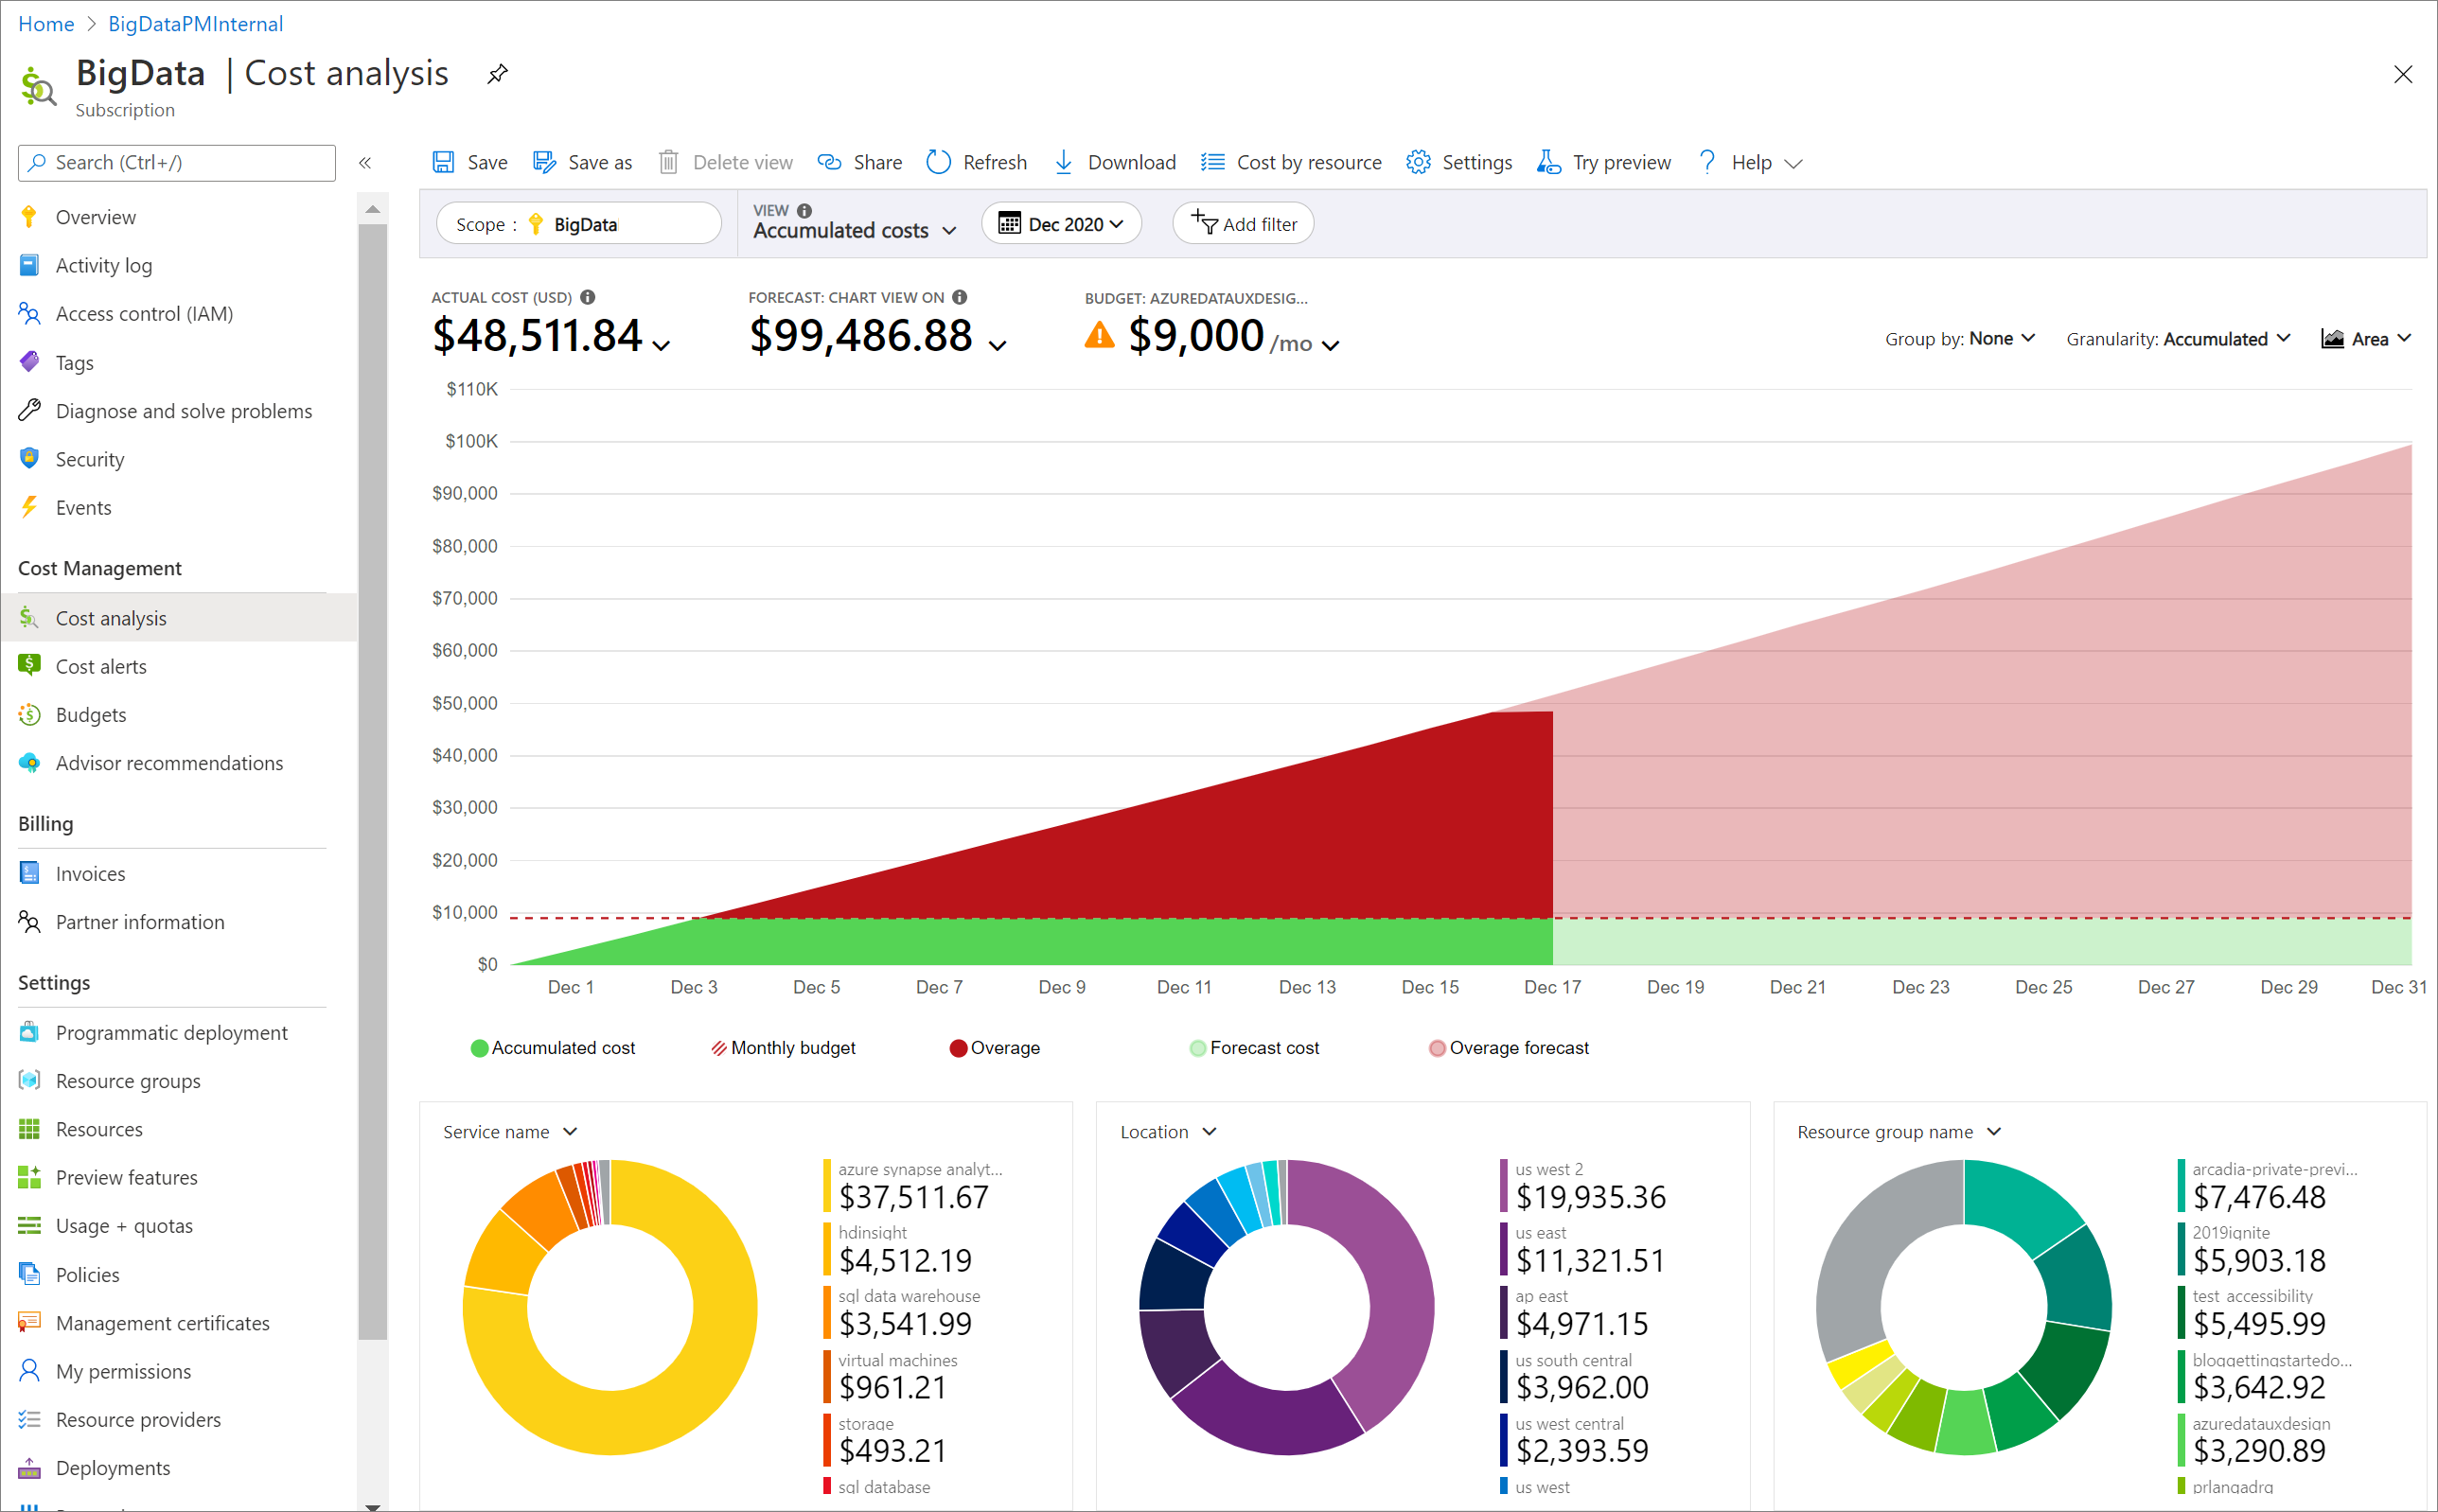Toggle the Accumulated costs view
2438x1512 pixels.
coord(854,228)
